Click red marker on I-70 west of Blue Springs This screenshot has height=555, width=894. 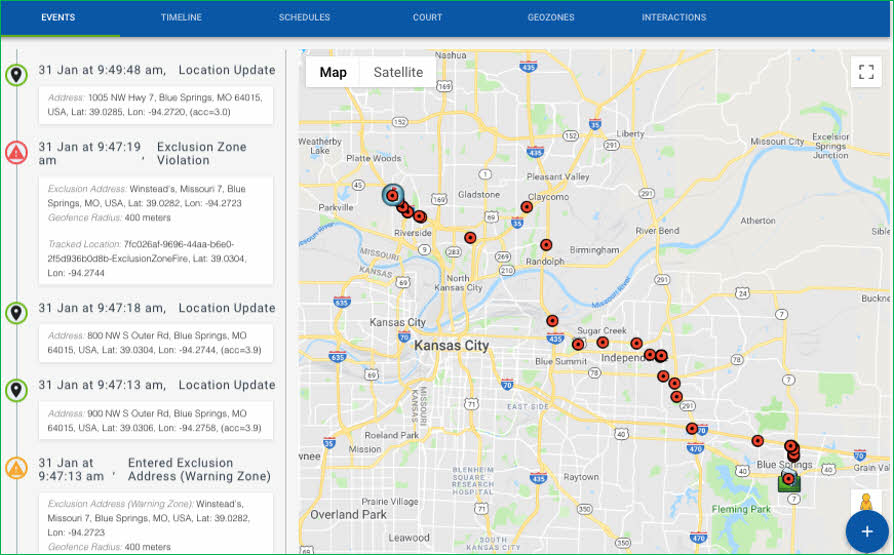point(757,441)
